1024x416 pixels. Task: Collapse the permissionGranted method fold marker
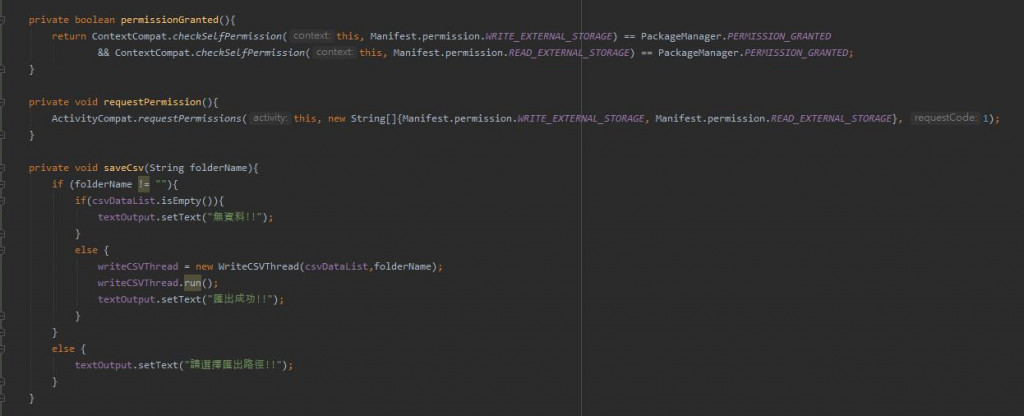2,20
